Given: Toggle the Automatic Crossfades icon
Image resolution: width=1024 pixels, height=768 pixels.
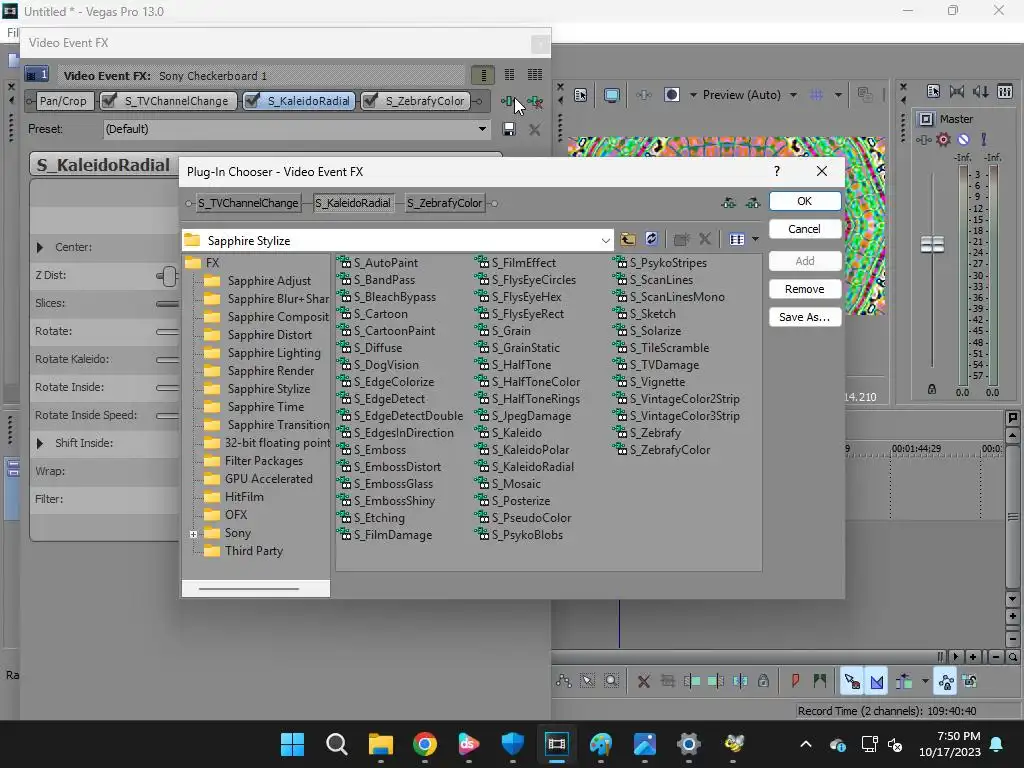Looking at the screenshot, I should pyautogui.click(x=876, y=682).
